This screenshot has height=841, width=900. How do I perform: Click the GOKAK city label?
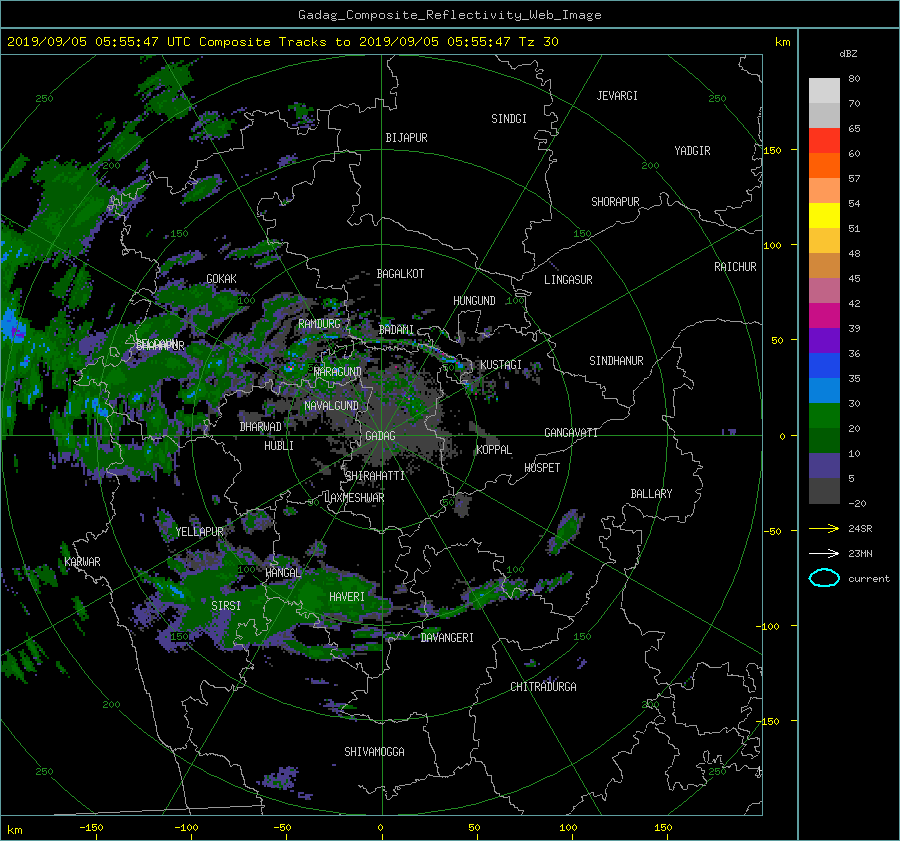pos(222,279)
